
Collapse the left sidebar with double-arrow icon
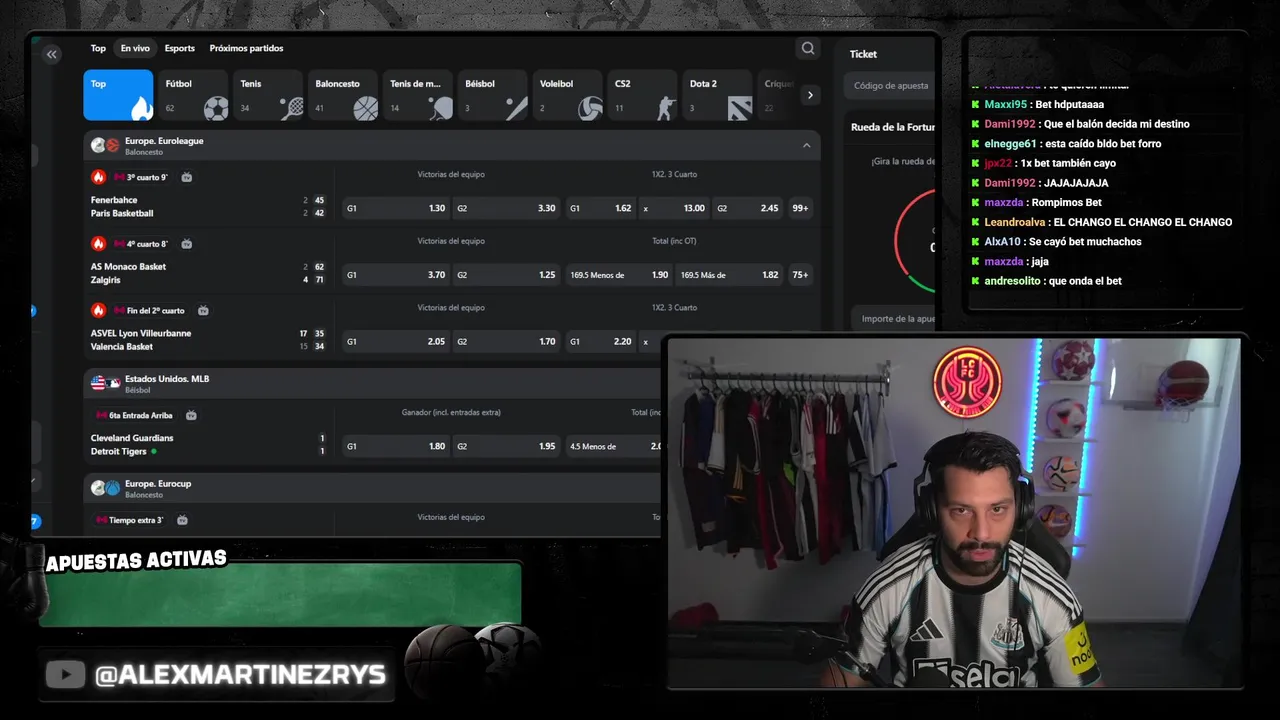point(52,55)
